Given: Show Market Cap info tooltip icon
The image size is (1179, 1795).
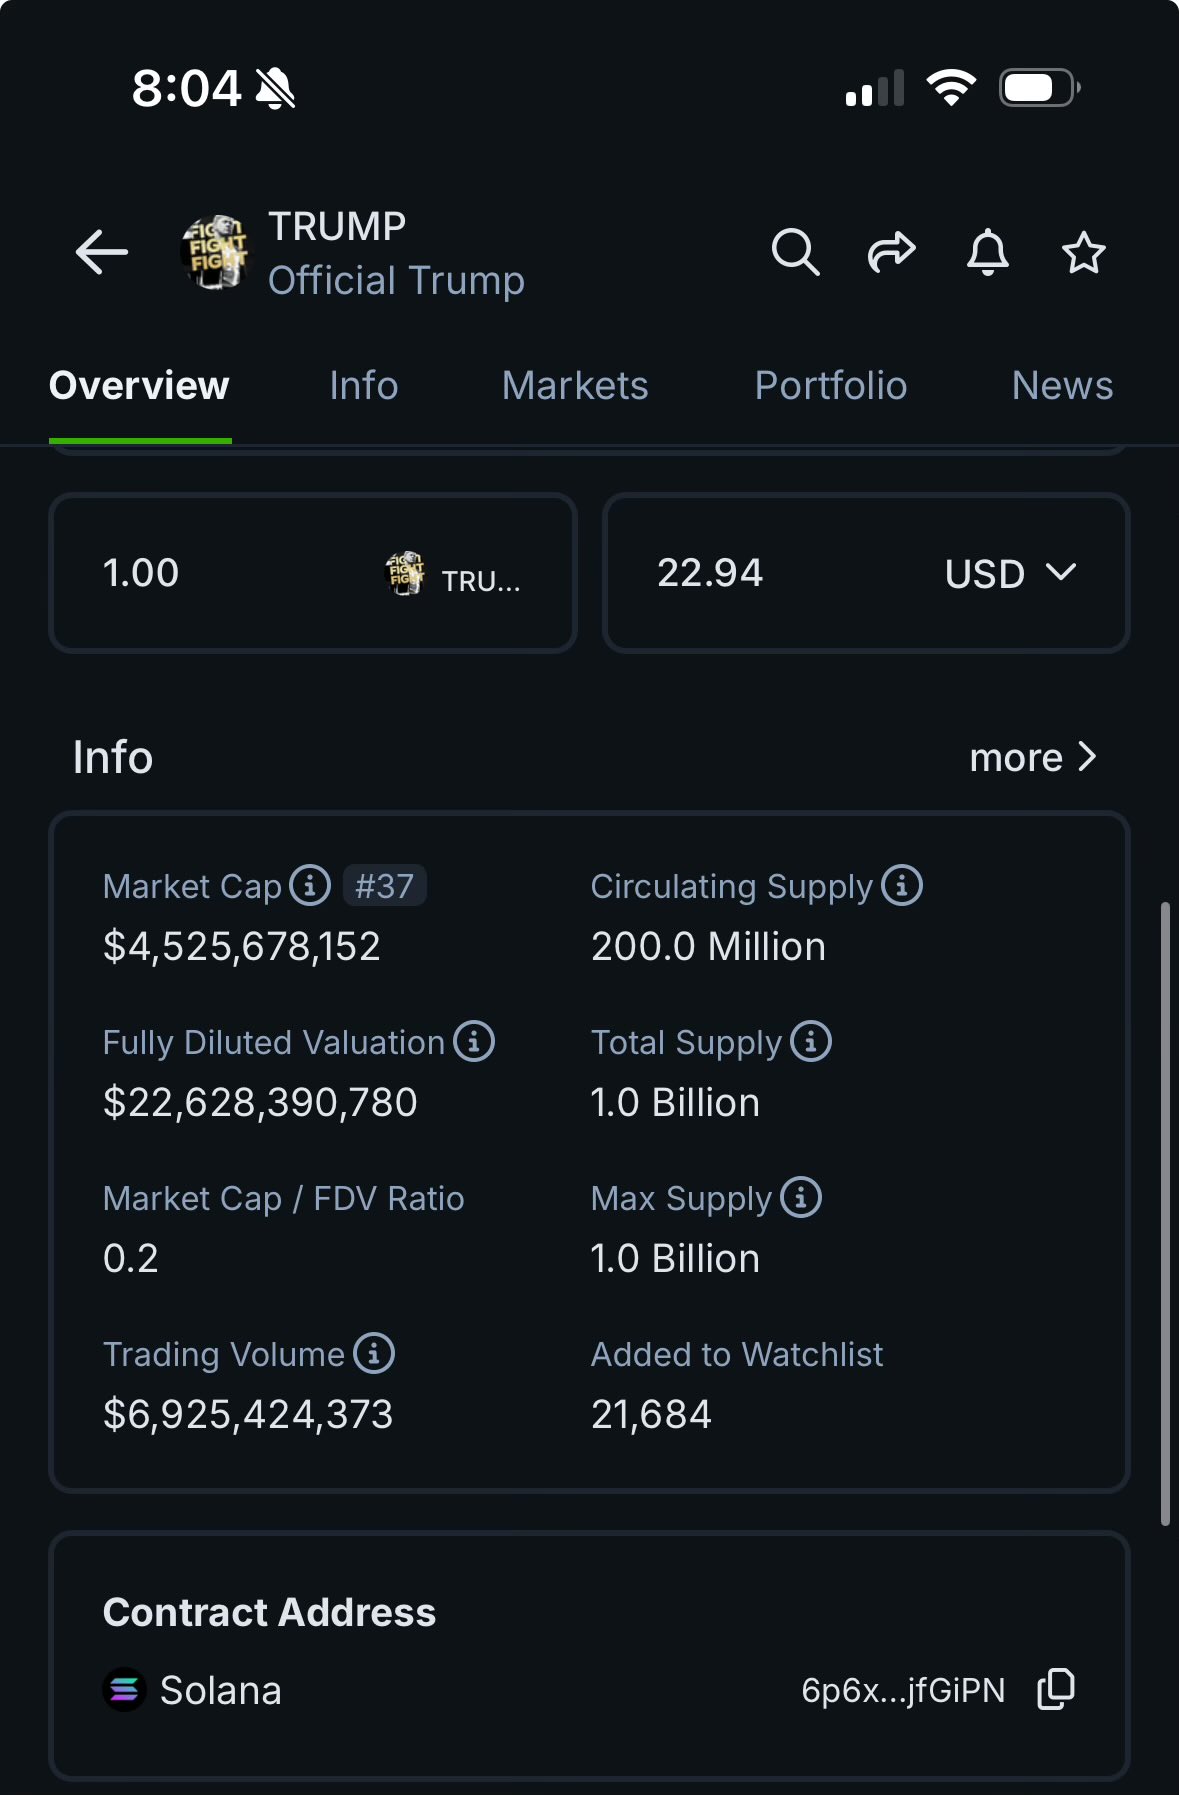Looking at the screenshot, I should [x=310, y=885].
